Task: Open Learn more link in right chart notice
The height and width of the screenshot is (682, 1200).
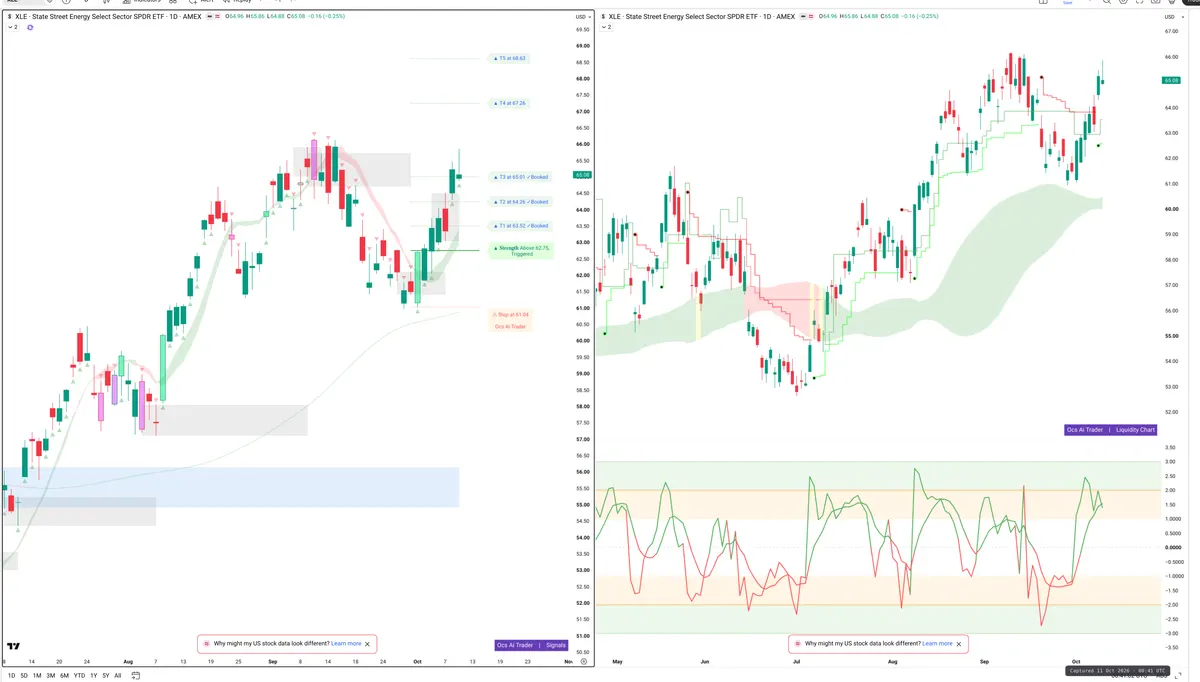Action: [x=937, y=644]
